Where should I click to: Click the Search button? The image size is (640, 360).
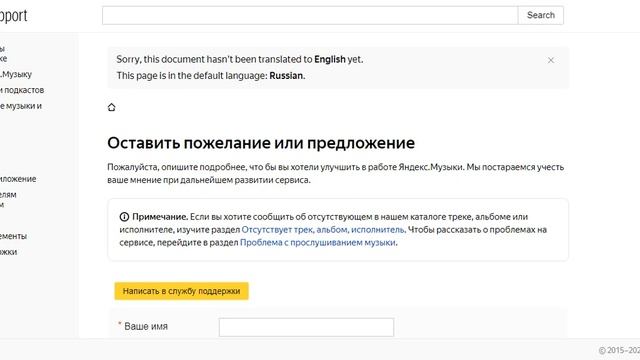click(540, 15)
